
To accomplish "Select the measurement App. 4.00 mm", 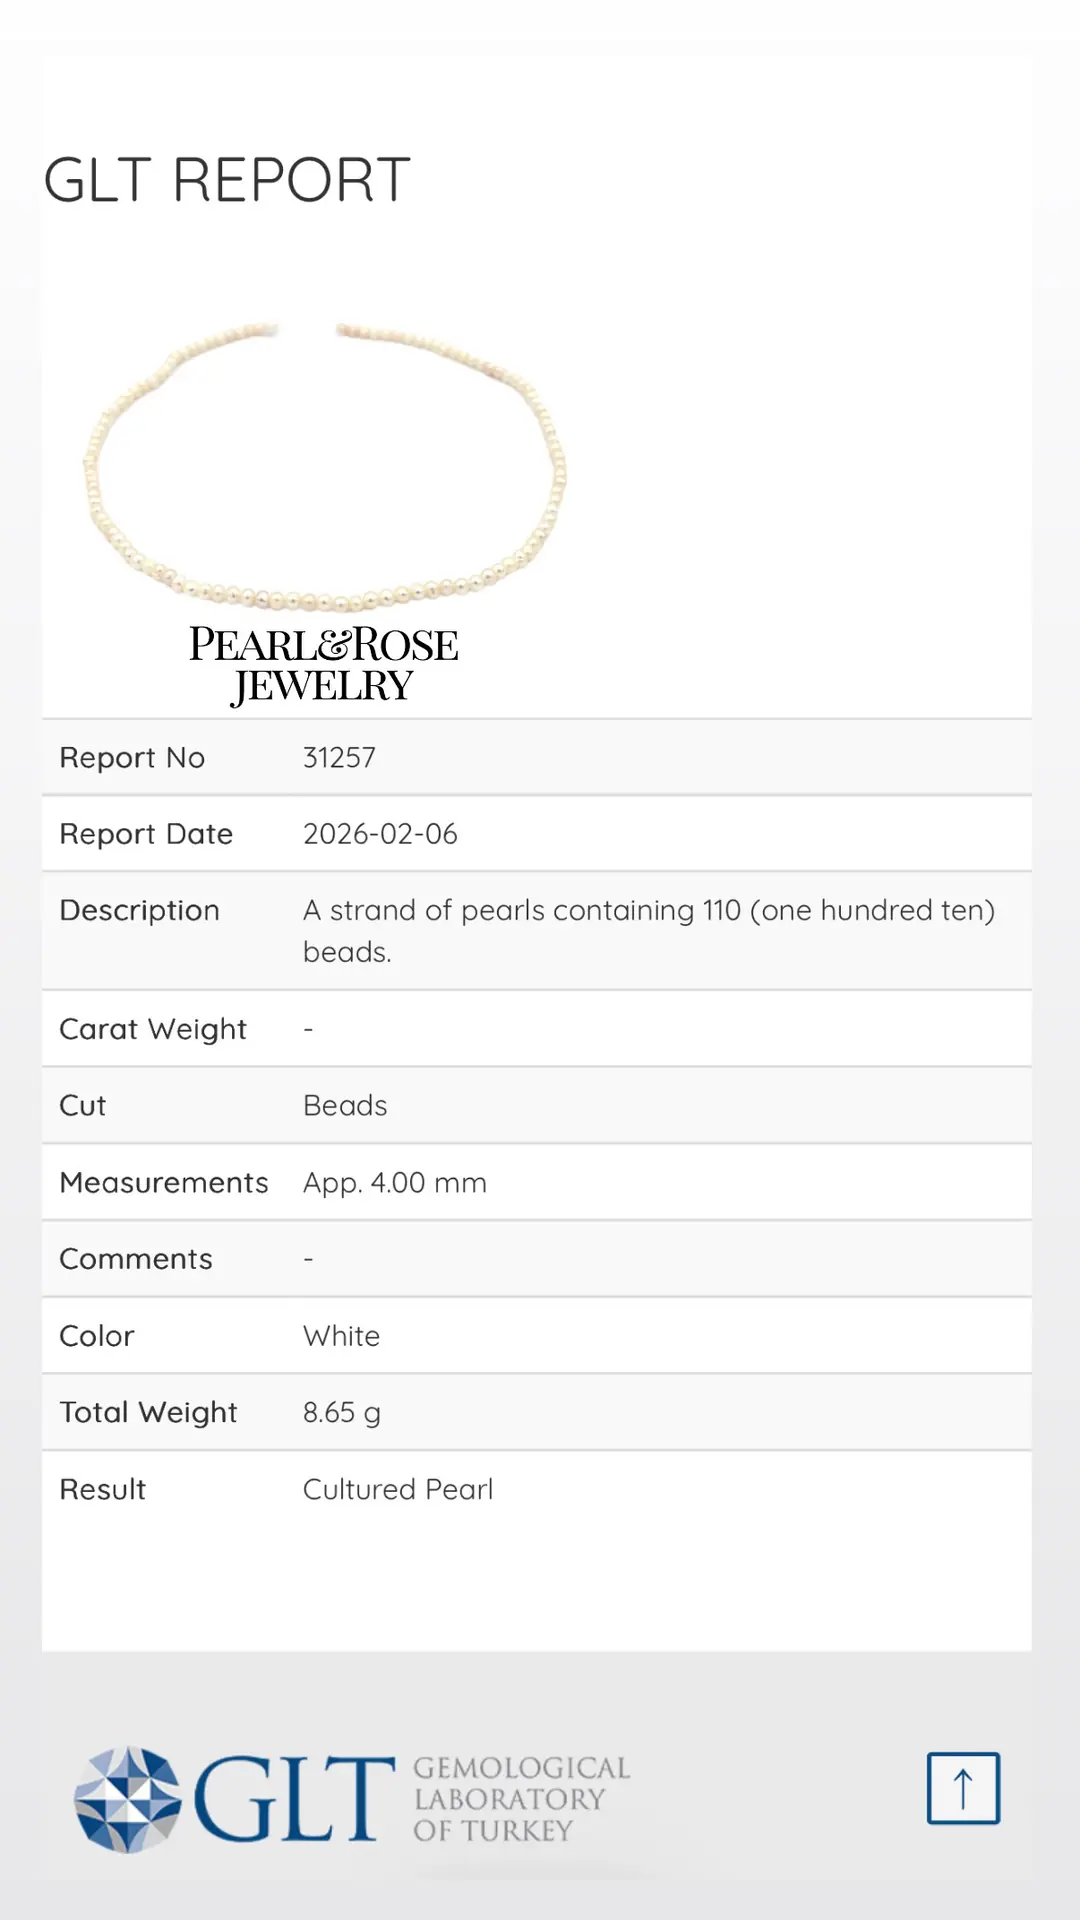I will point(395,1183).
